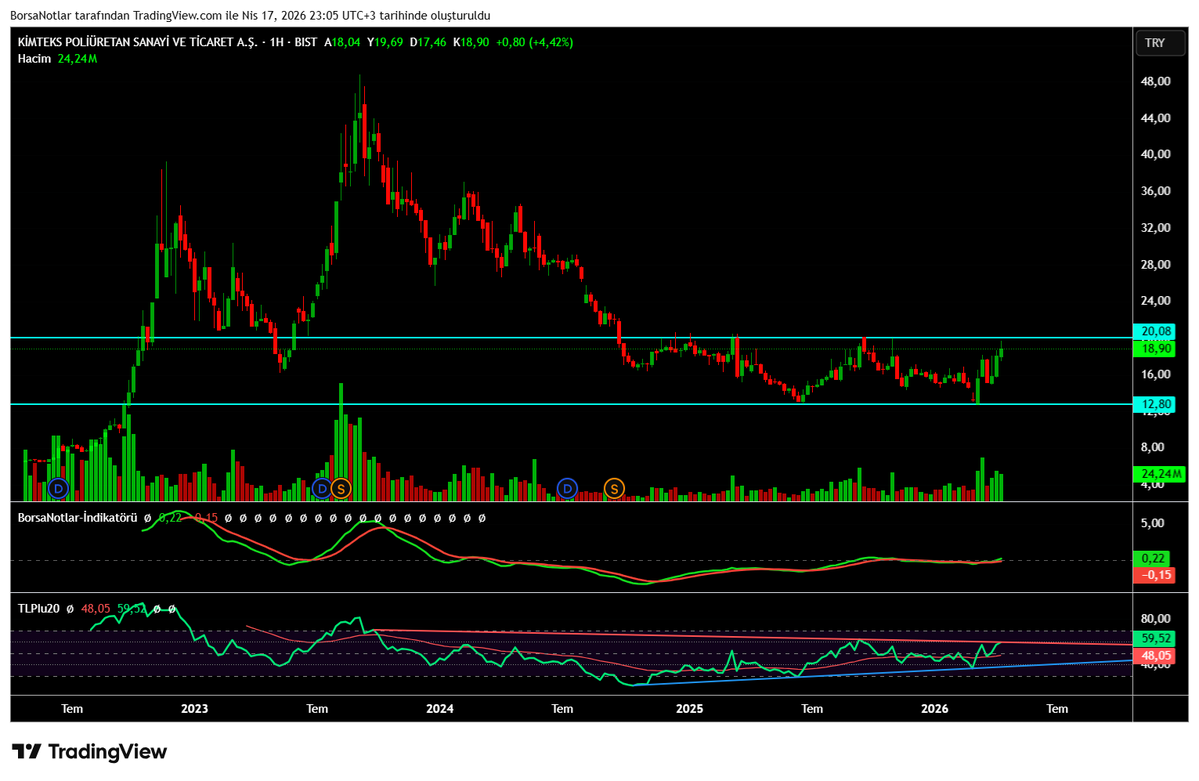Click the 2025 time axis label
The height and width of the screenshot is (781, 1199).
coord(690,709)
